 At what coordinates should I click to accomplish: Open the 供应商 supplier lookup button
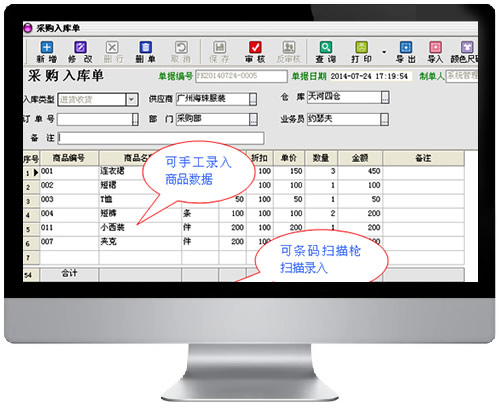click(x=253, y=99)
